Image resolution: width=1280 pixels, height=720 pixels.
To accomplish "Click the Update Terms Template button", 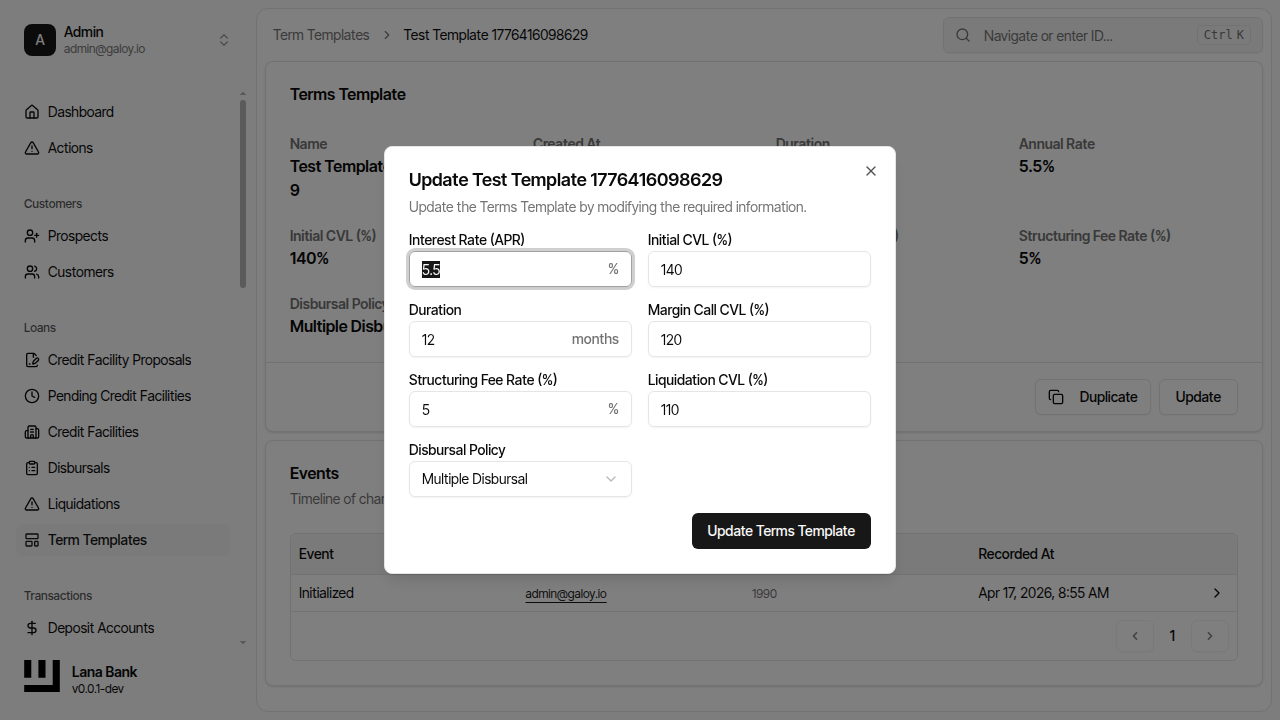I will click(x=781, y=530).
